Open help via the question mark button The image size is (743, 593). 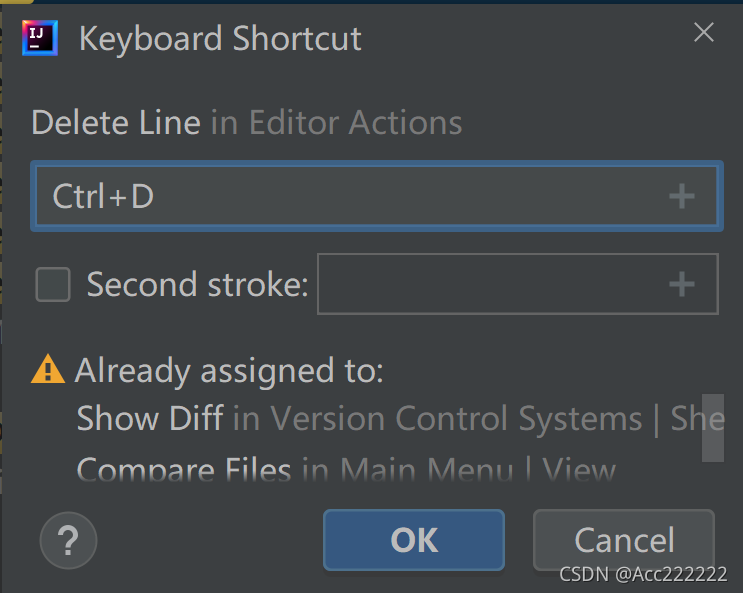69,540
